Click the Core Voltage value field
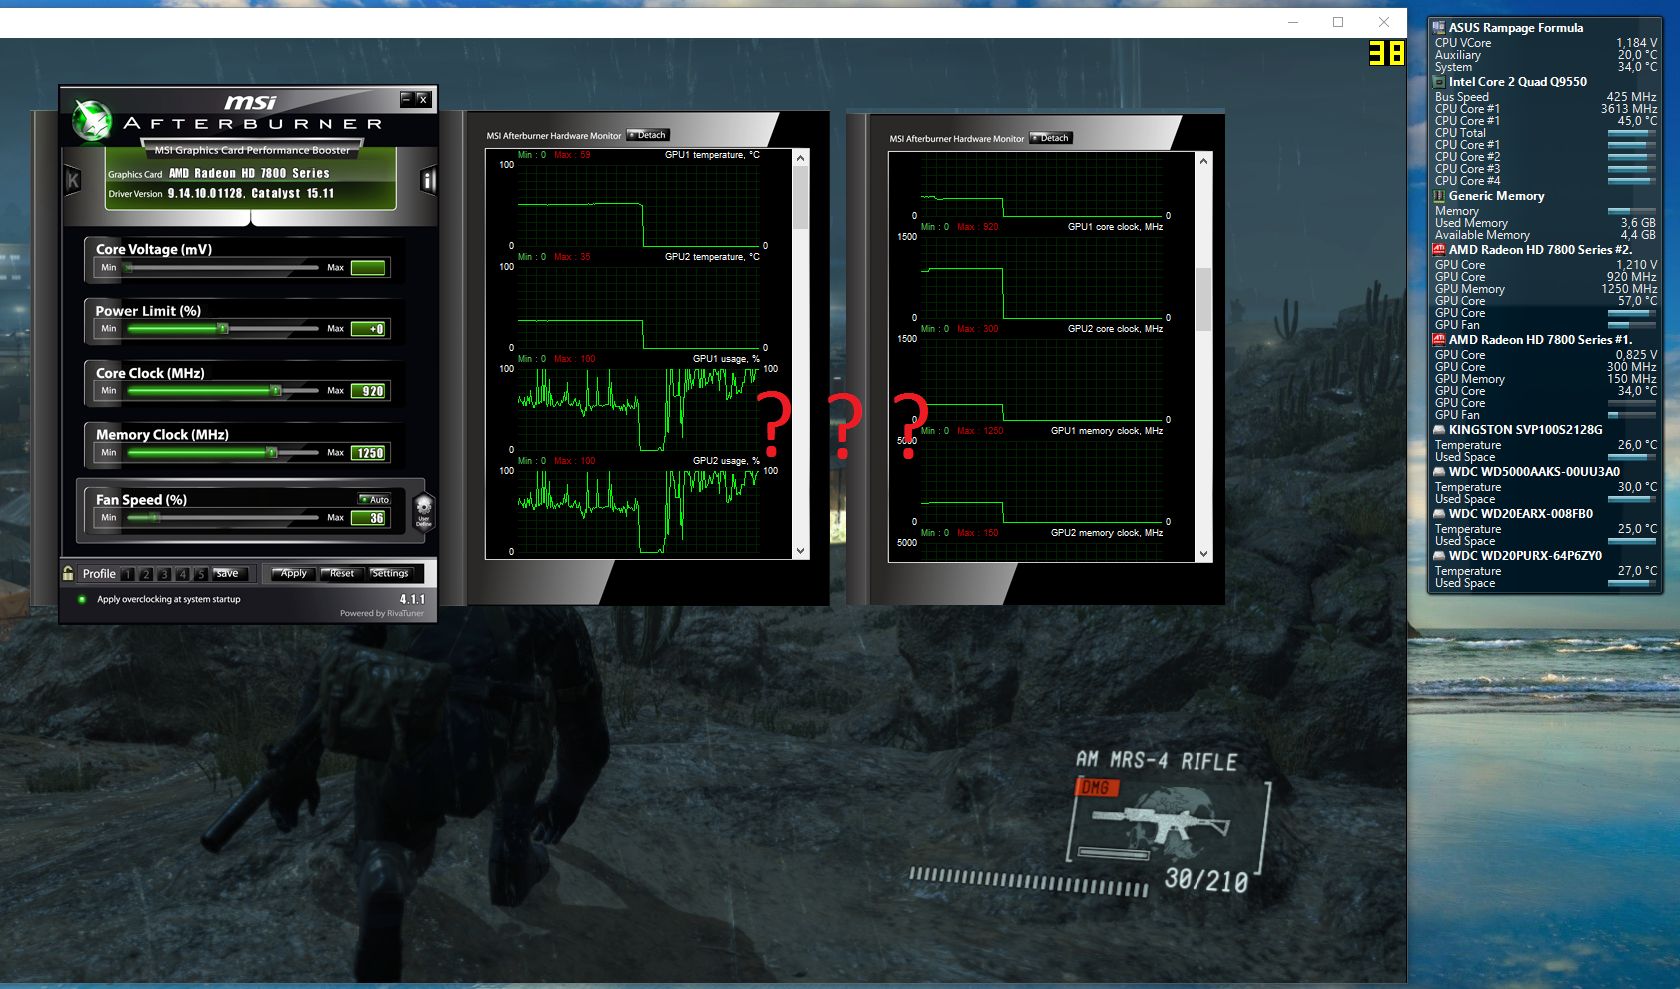 pyautogui.click(x=368, y=267)
